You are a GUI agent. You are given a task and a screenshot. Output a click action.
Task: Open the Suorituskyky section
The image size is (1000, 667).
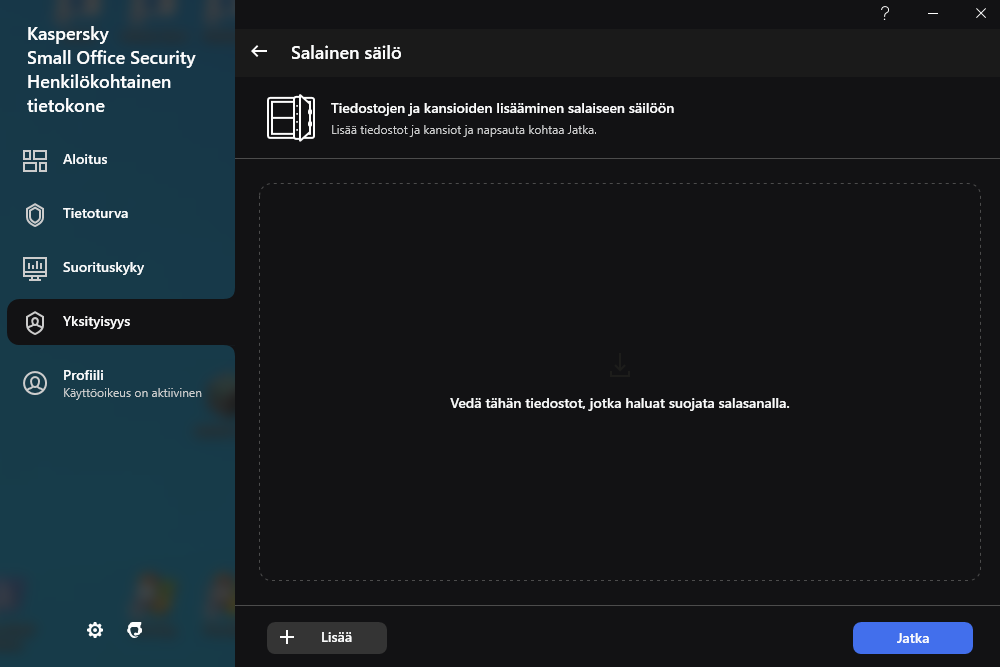pyautogui.click(x=118, y=268)
